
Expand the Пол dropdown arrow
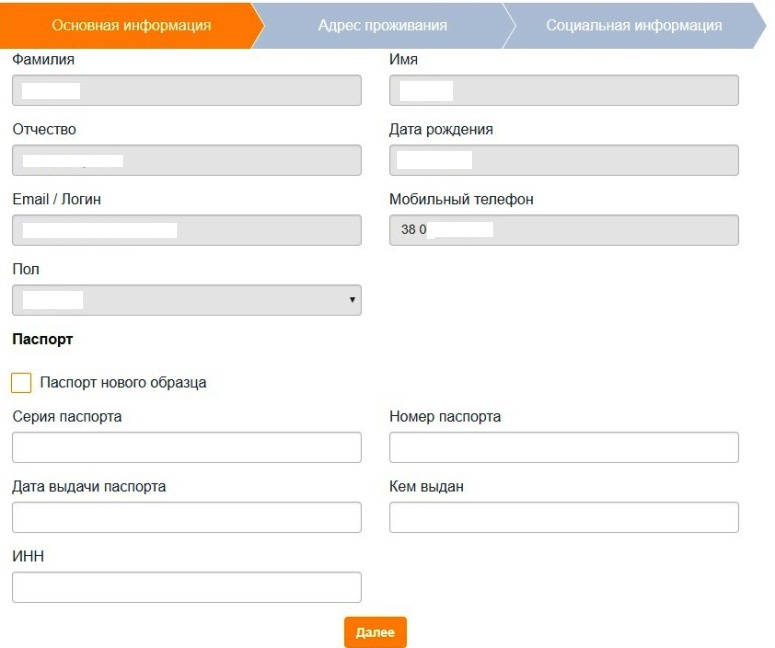tap(352, 300)
